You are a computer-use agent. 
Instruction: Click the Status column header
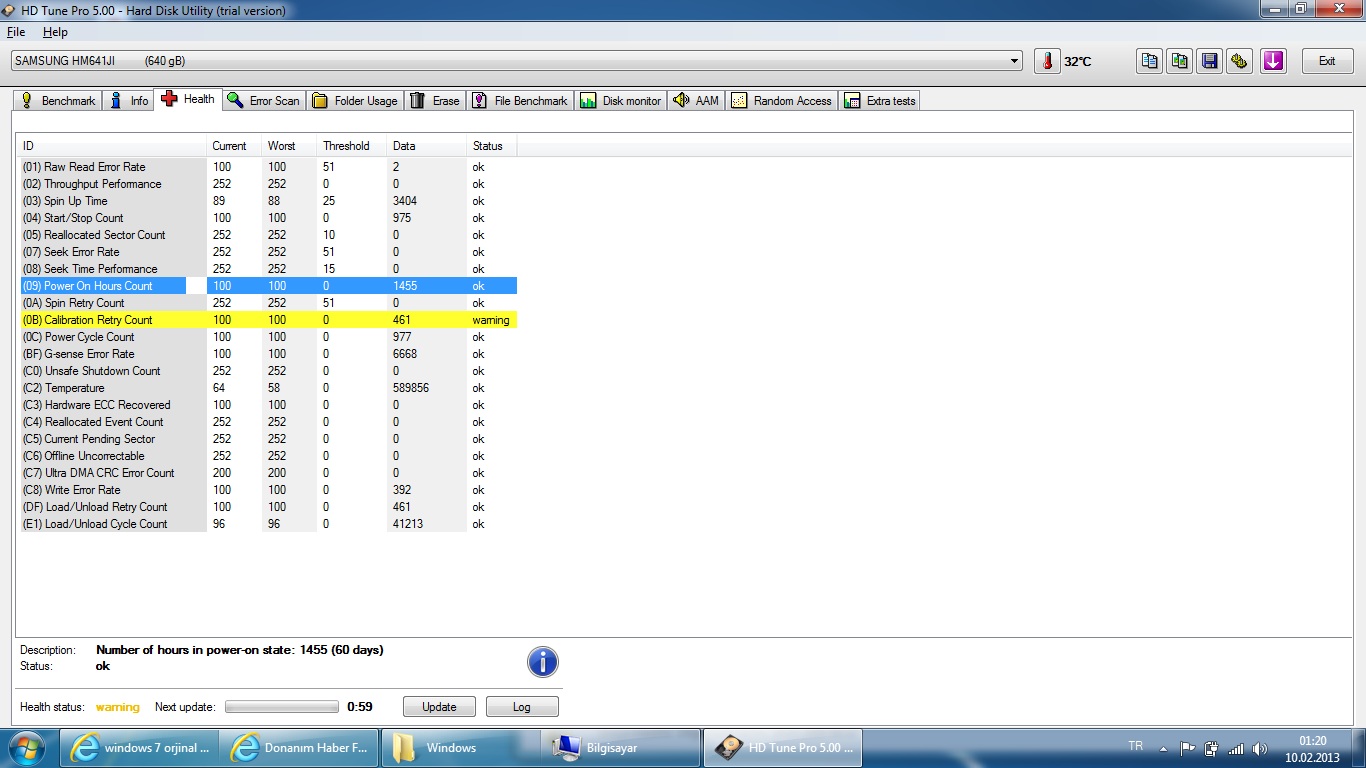[x=492, y=146]
